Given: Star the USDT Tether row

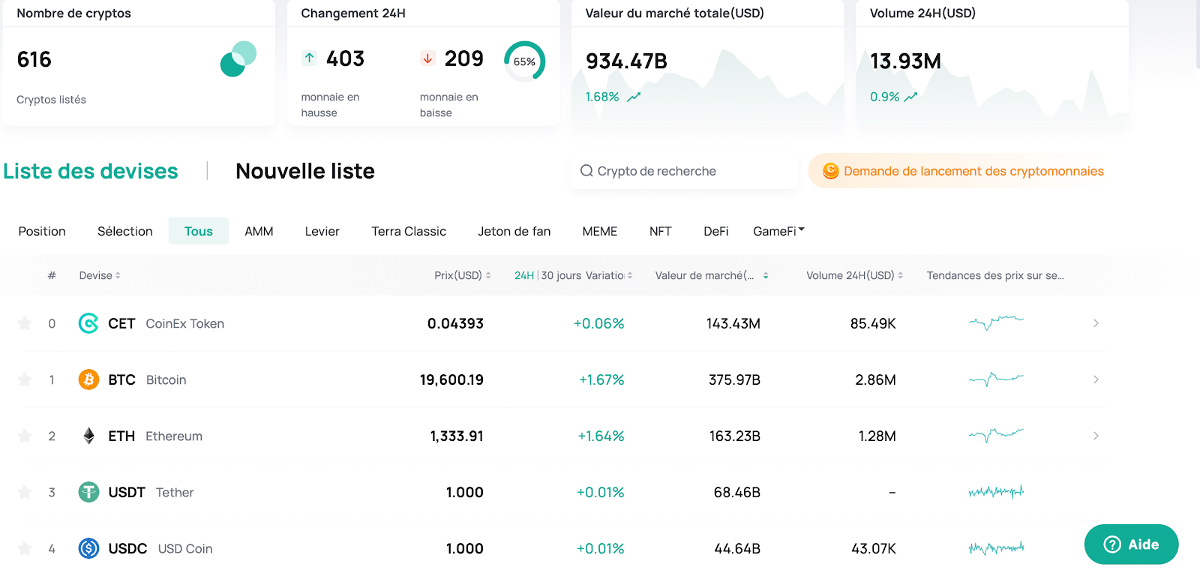Looking at the screenshot, I should 24,492.
